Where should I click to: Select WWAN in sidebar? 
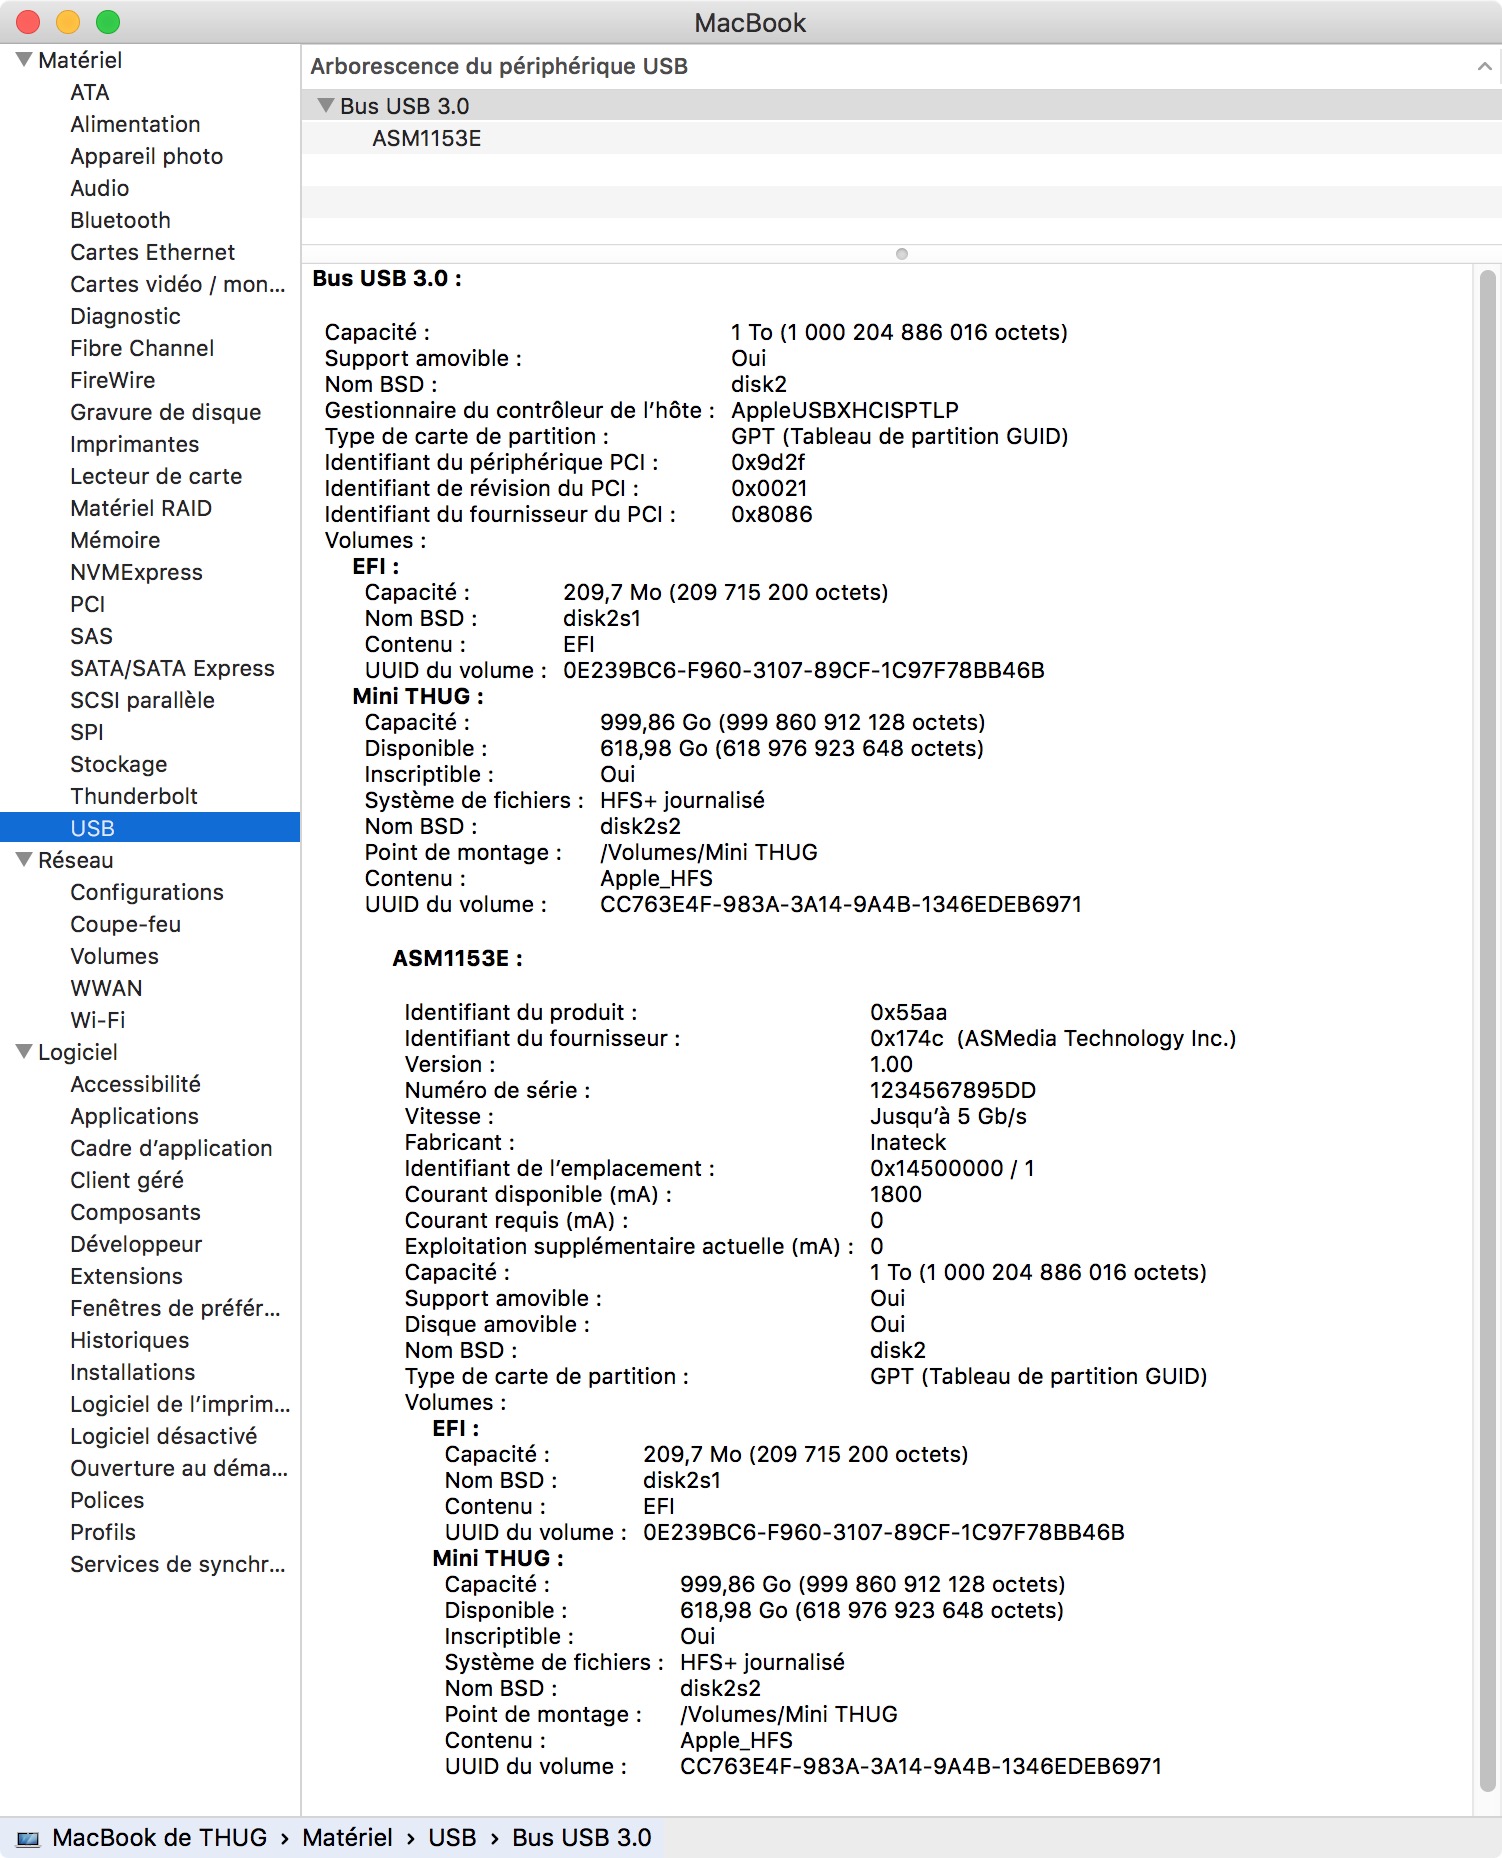coord(106,988)
